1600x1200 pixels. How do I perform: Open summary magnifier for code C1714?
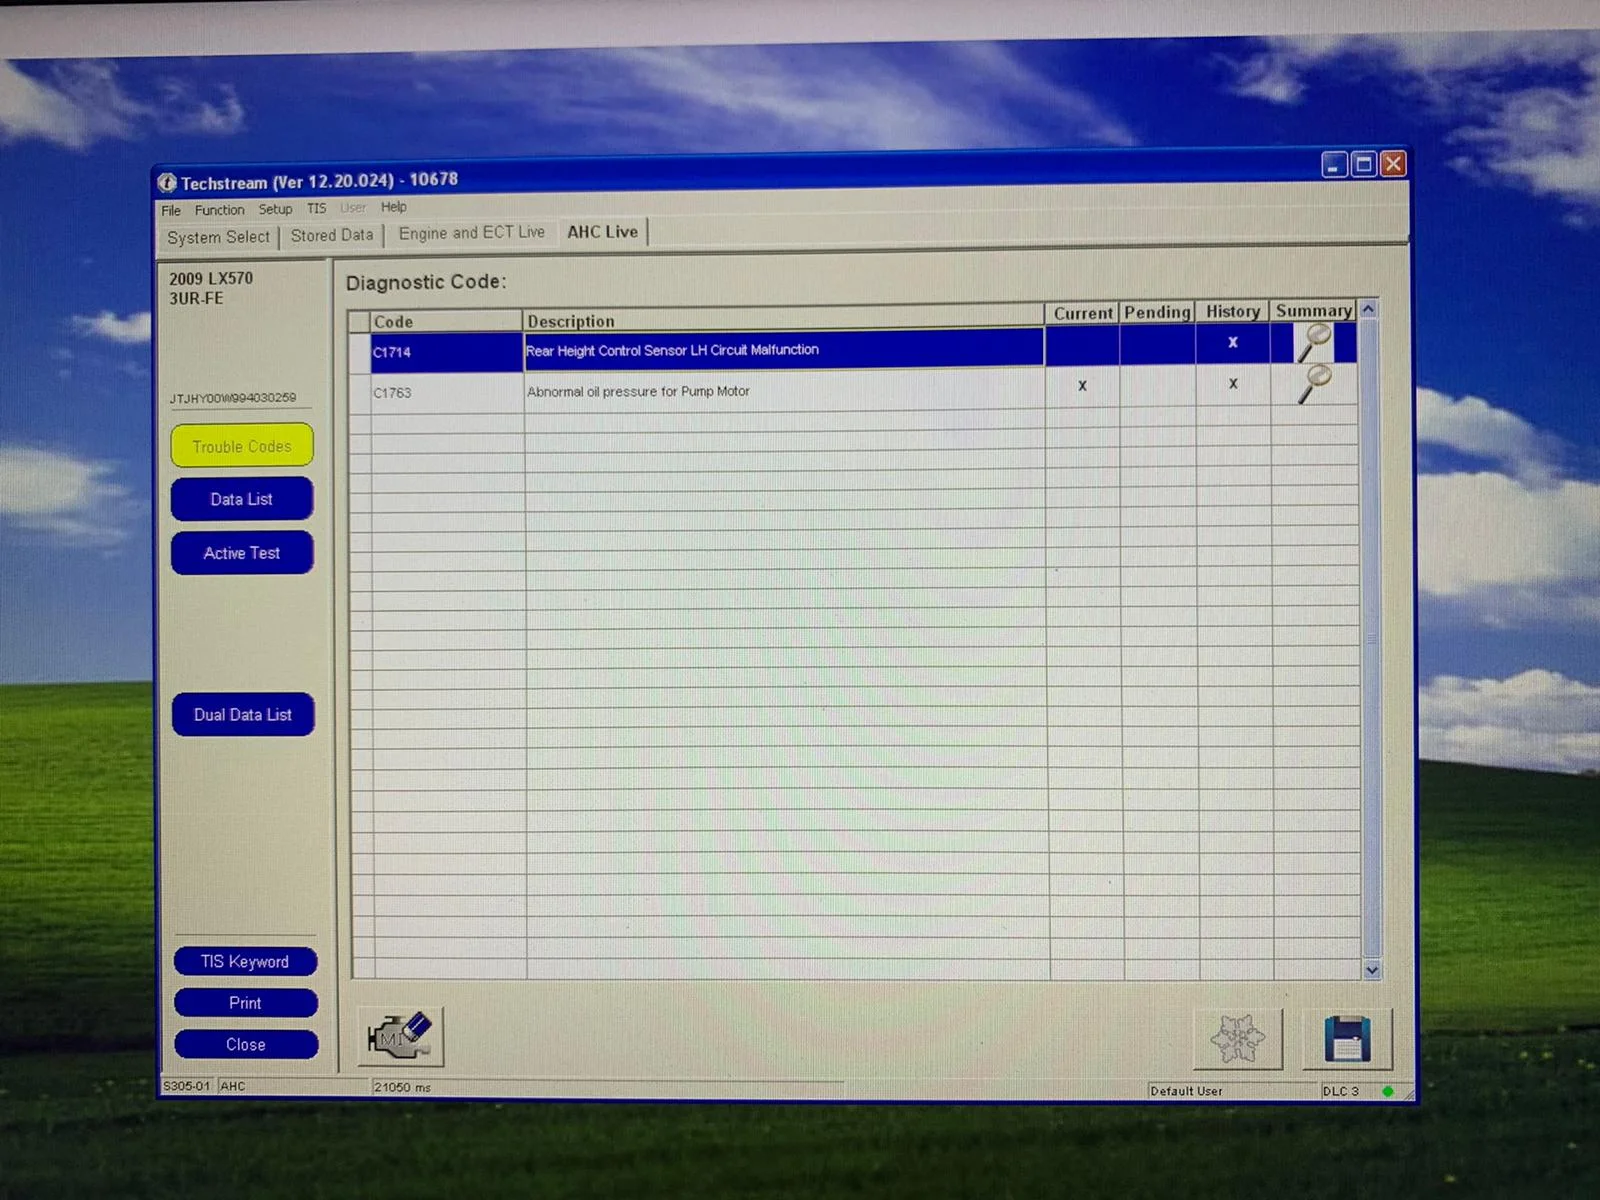(x=1313, y=343)
